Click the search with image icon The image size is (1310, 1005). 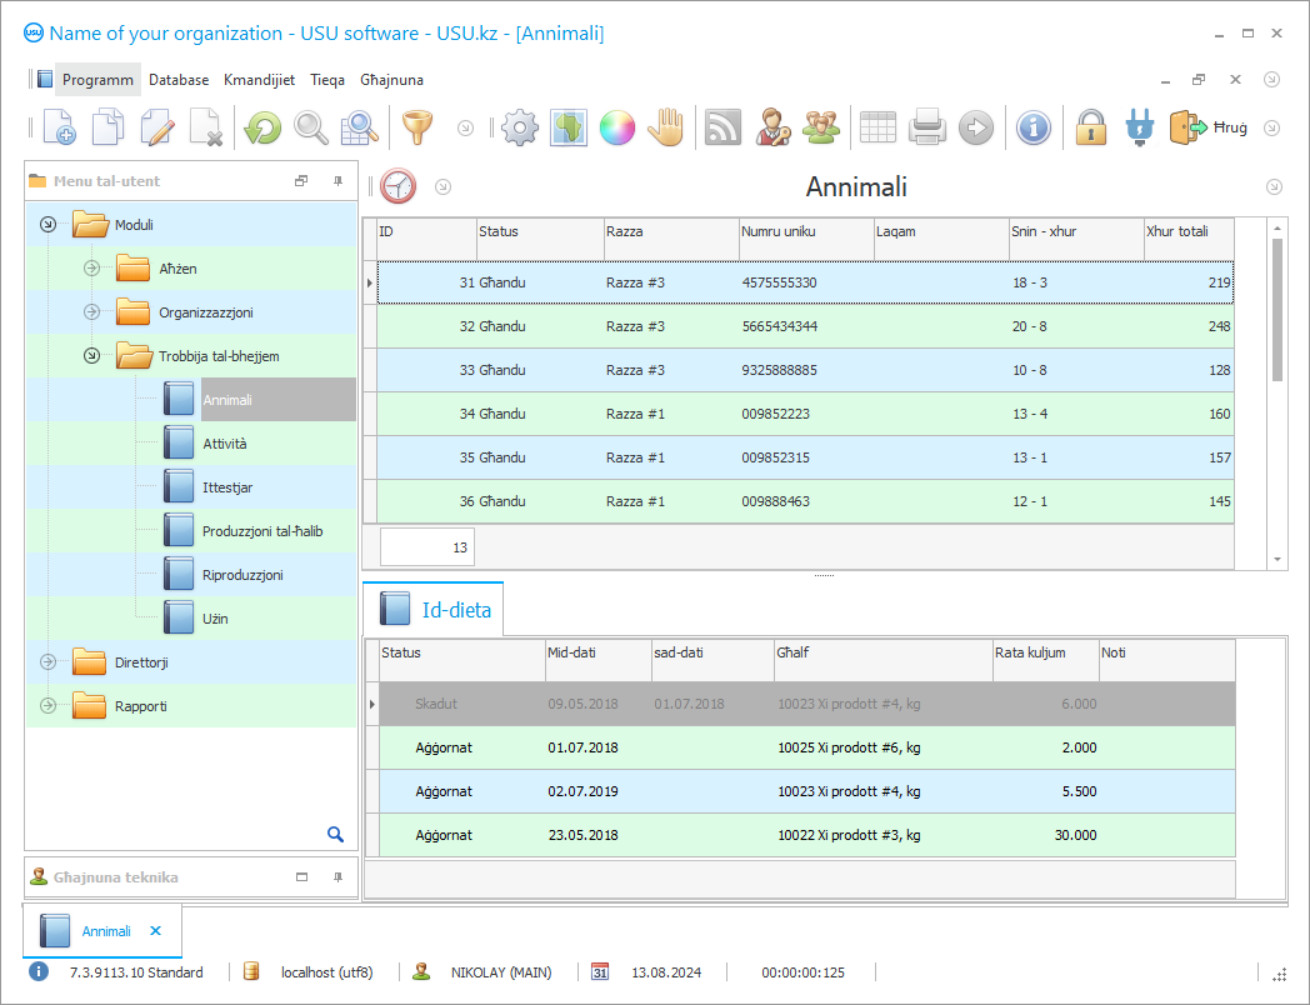359,128
